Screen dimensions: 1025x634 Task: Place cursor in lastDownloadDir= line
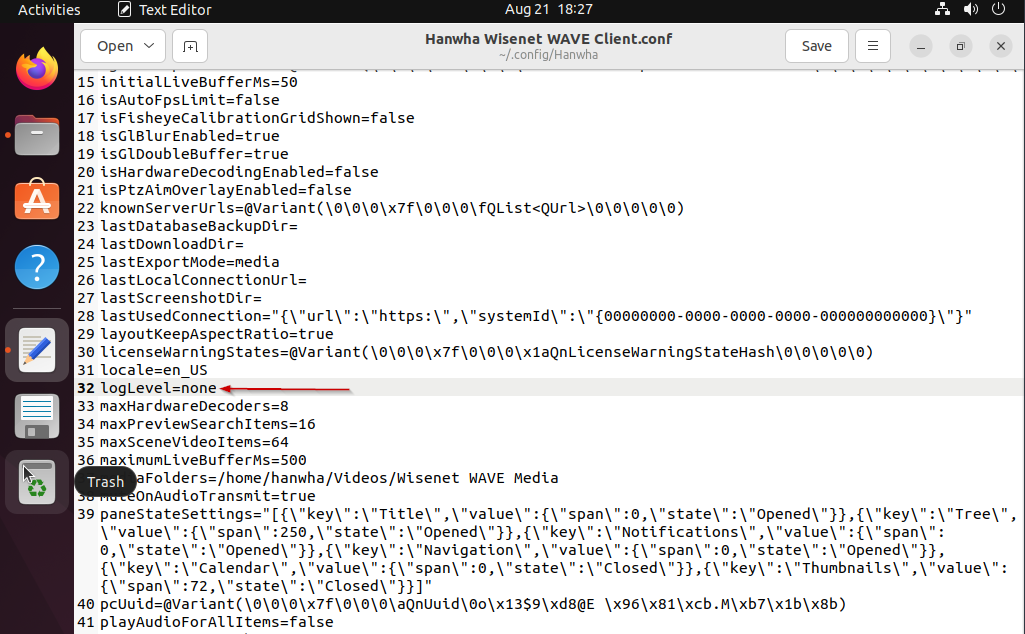click(x=172, y=244)
